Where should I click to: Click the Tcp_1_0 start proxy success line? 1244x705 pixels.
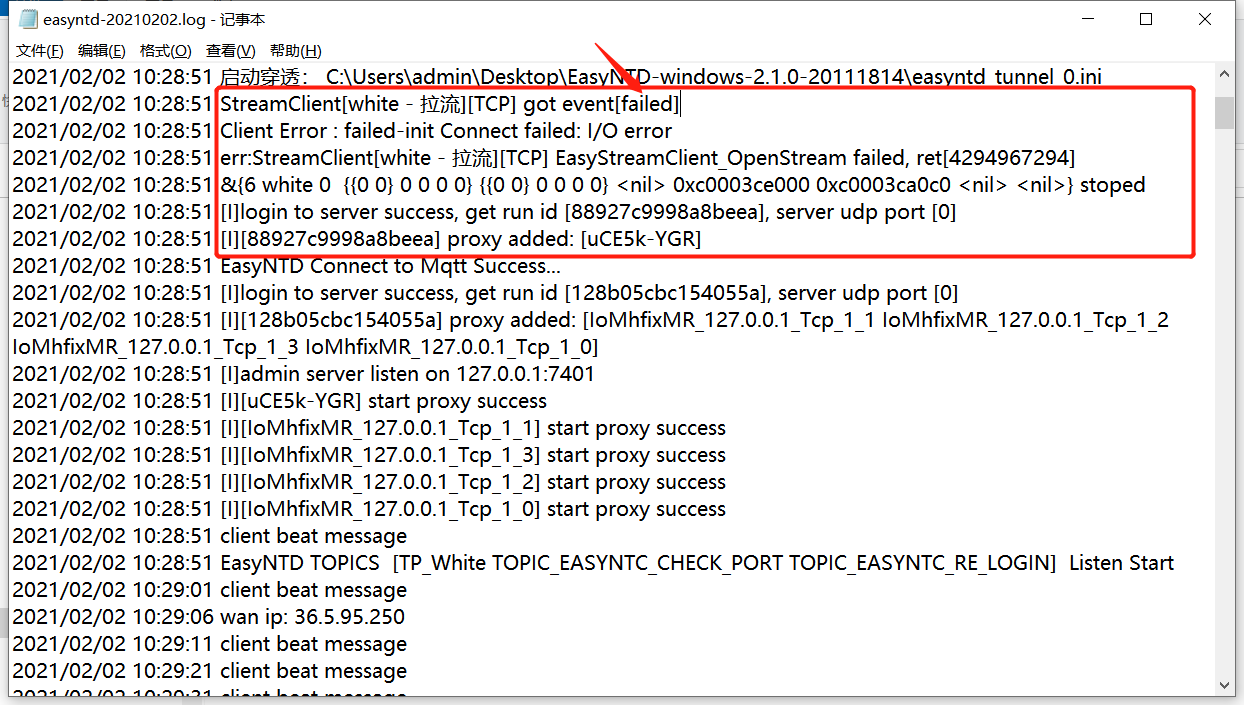(x=369, y=509)
